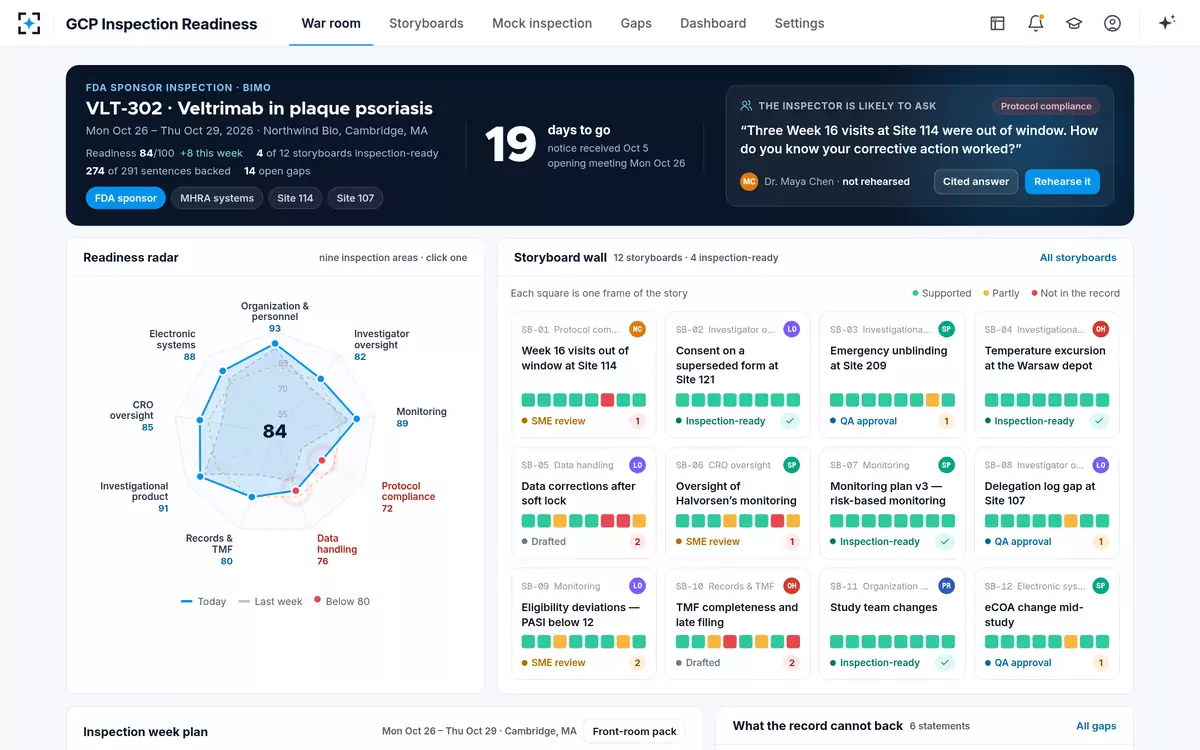Click Dr. Maya Chen's MC avatar

pyautogui.click(x=749, y=181)
